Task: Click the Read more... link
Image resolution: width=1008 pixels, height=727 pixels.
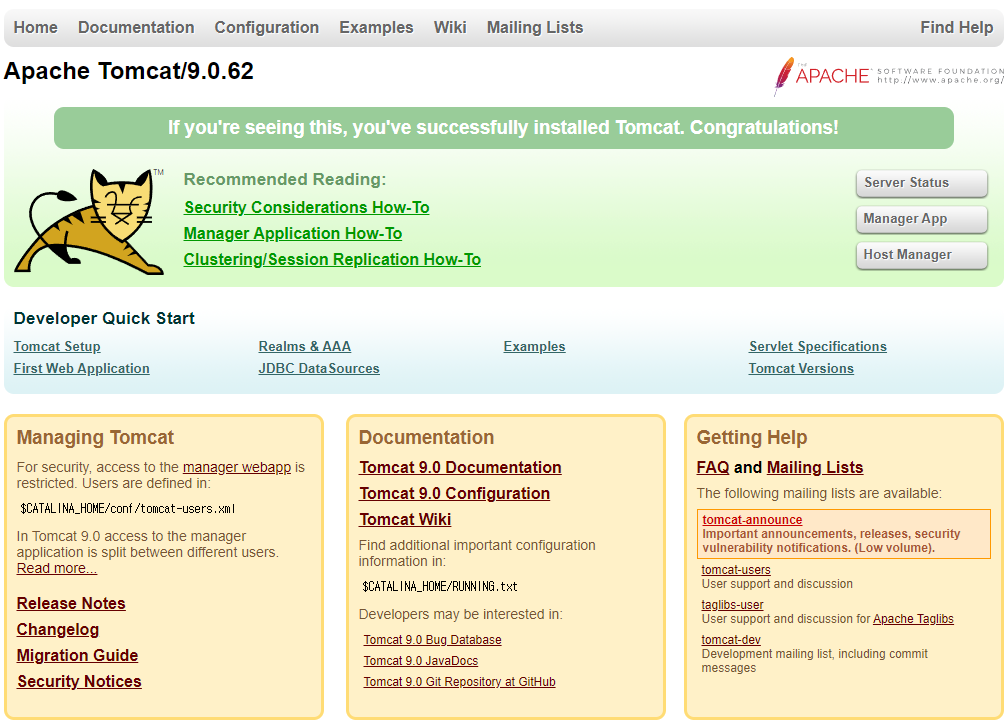Action: click(x=57, y=568)
